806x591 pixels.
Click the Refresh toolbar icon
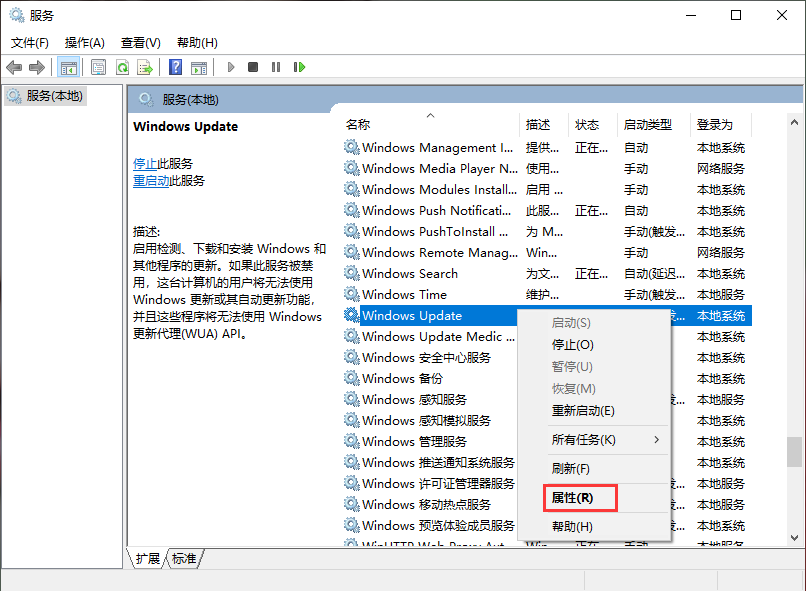point(122,67)
